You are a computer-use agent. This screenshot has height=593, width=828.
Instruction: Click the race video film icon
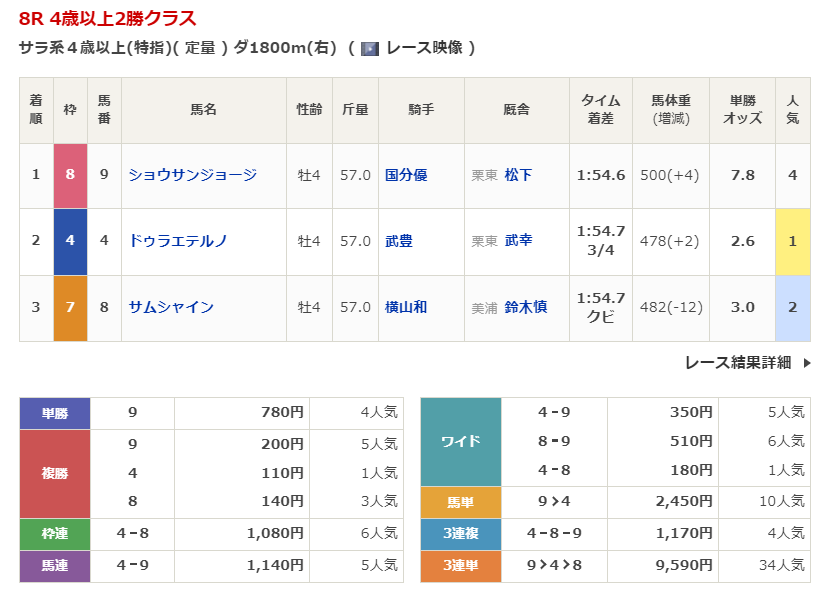(x=369, y=49)
